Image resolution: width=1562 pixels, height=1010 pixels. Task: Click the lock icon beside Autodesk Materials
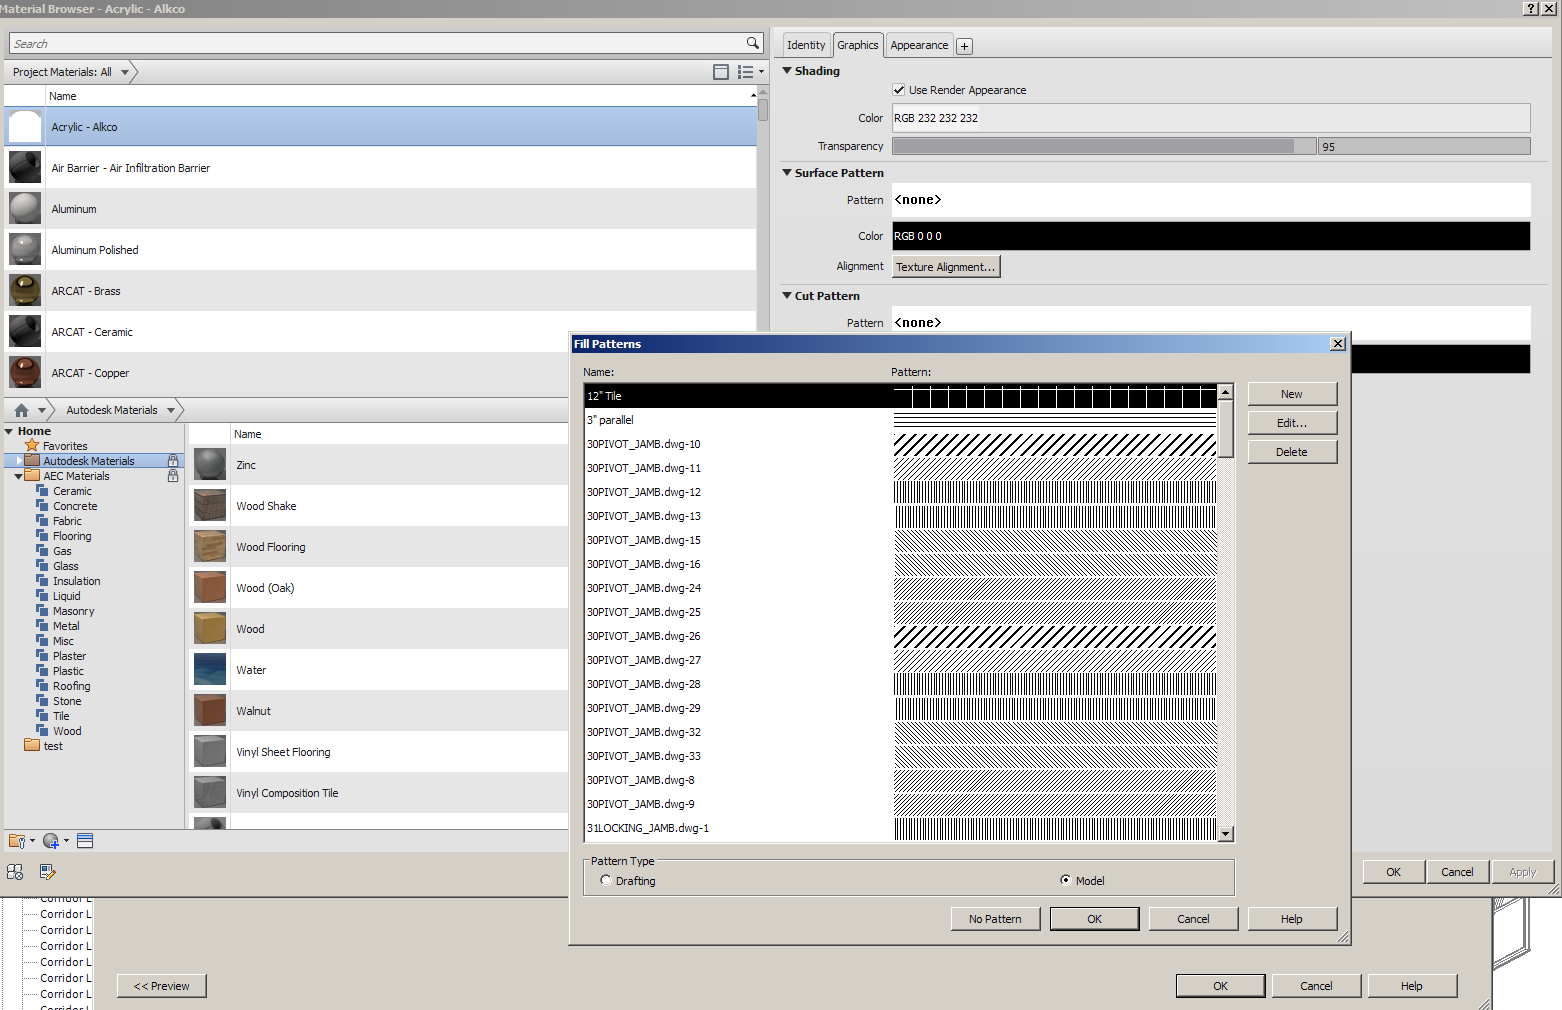[x=173, y=461]
